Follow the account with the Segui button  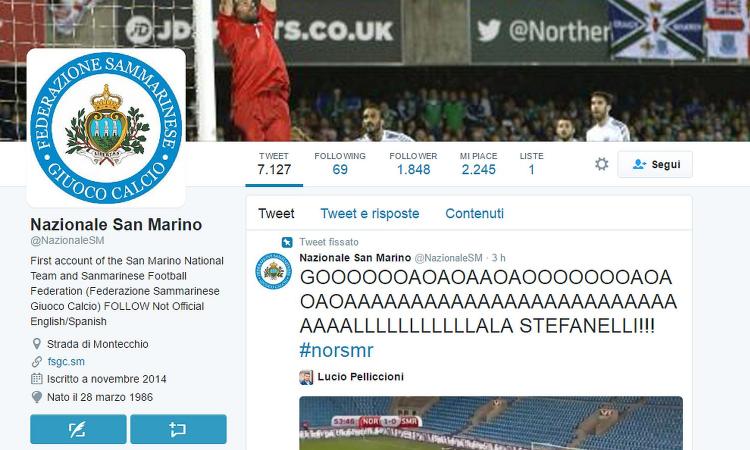point(655,165)
